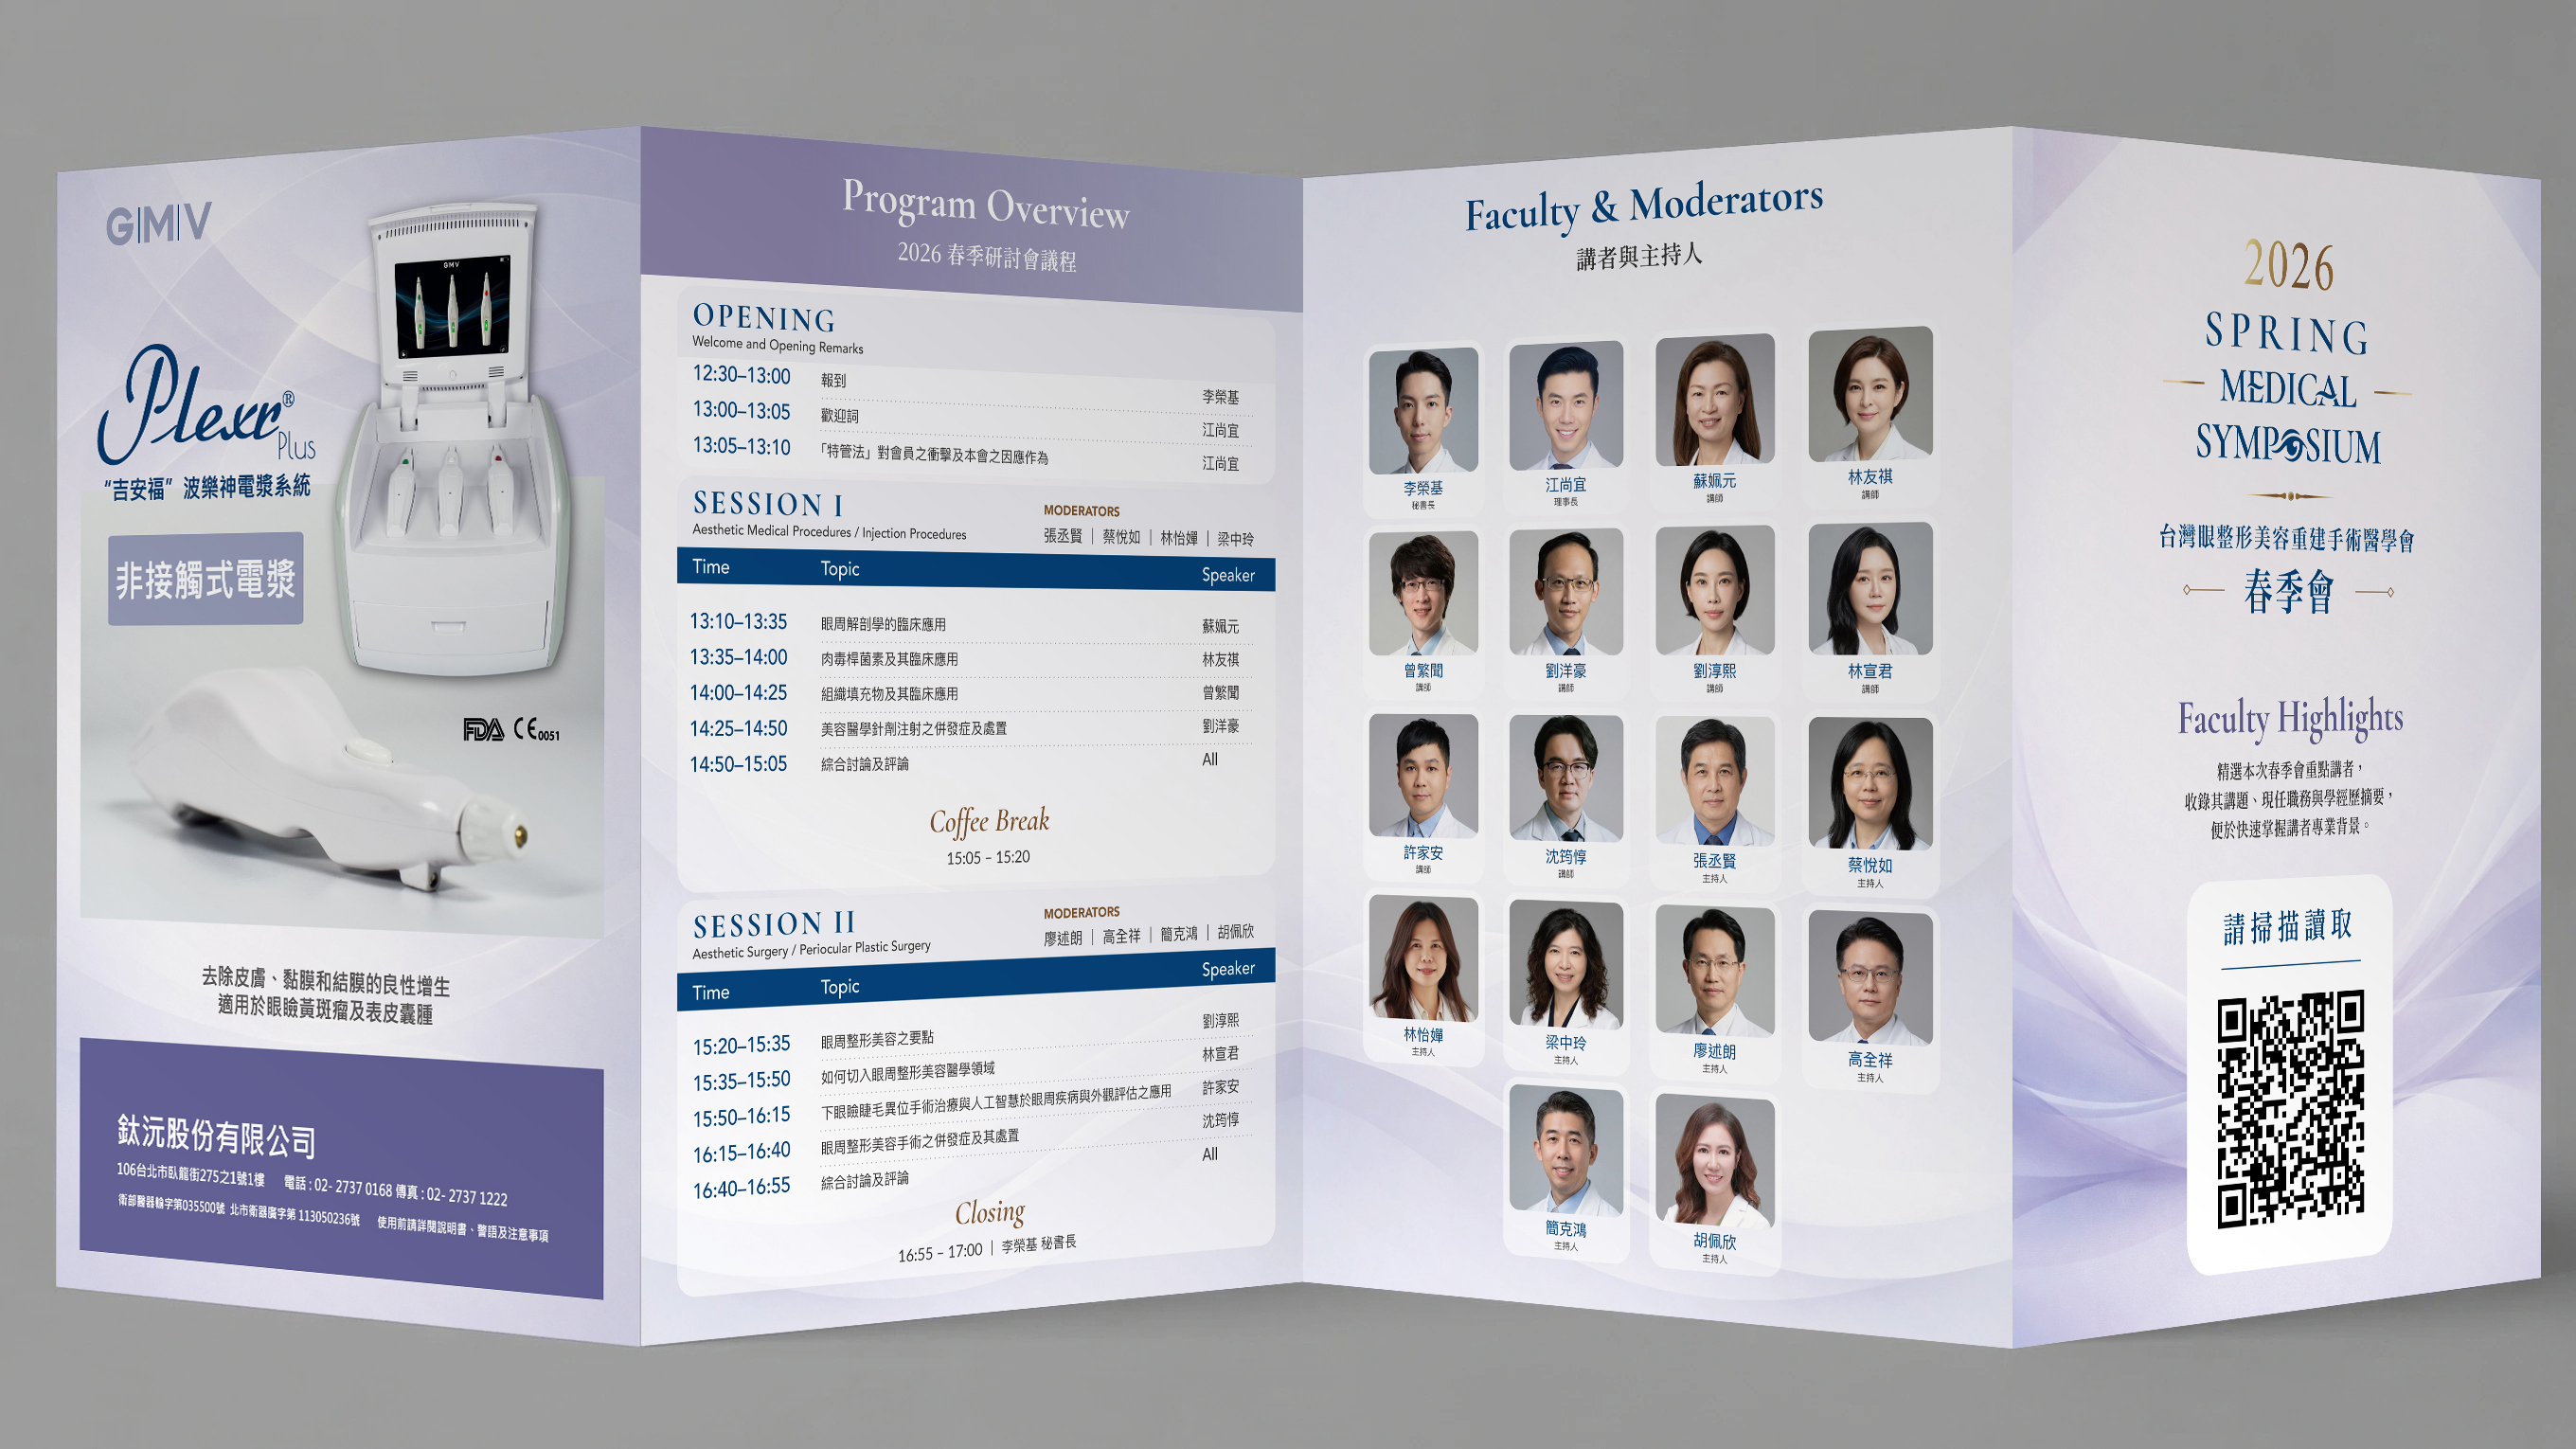Select the QR code under 請掃描讀取
Image resolution: width=2576 pixels, height=1449 pixels.
(2290, 1108)
